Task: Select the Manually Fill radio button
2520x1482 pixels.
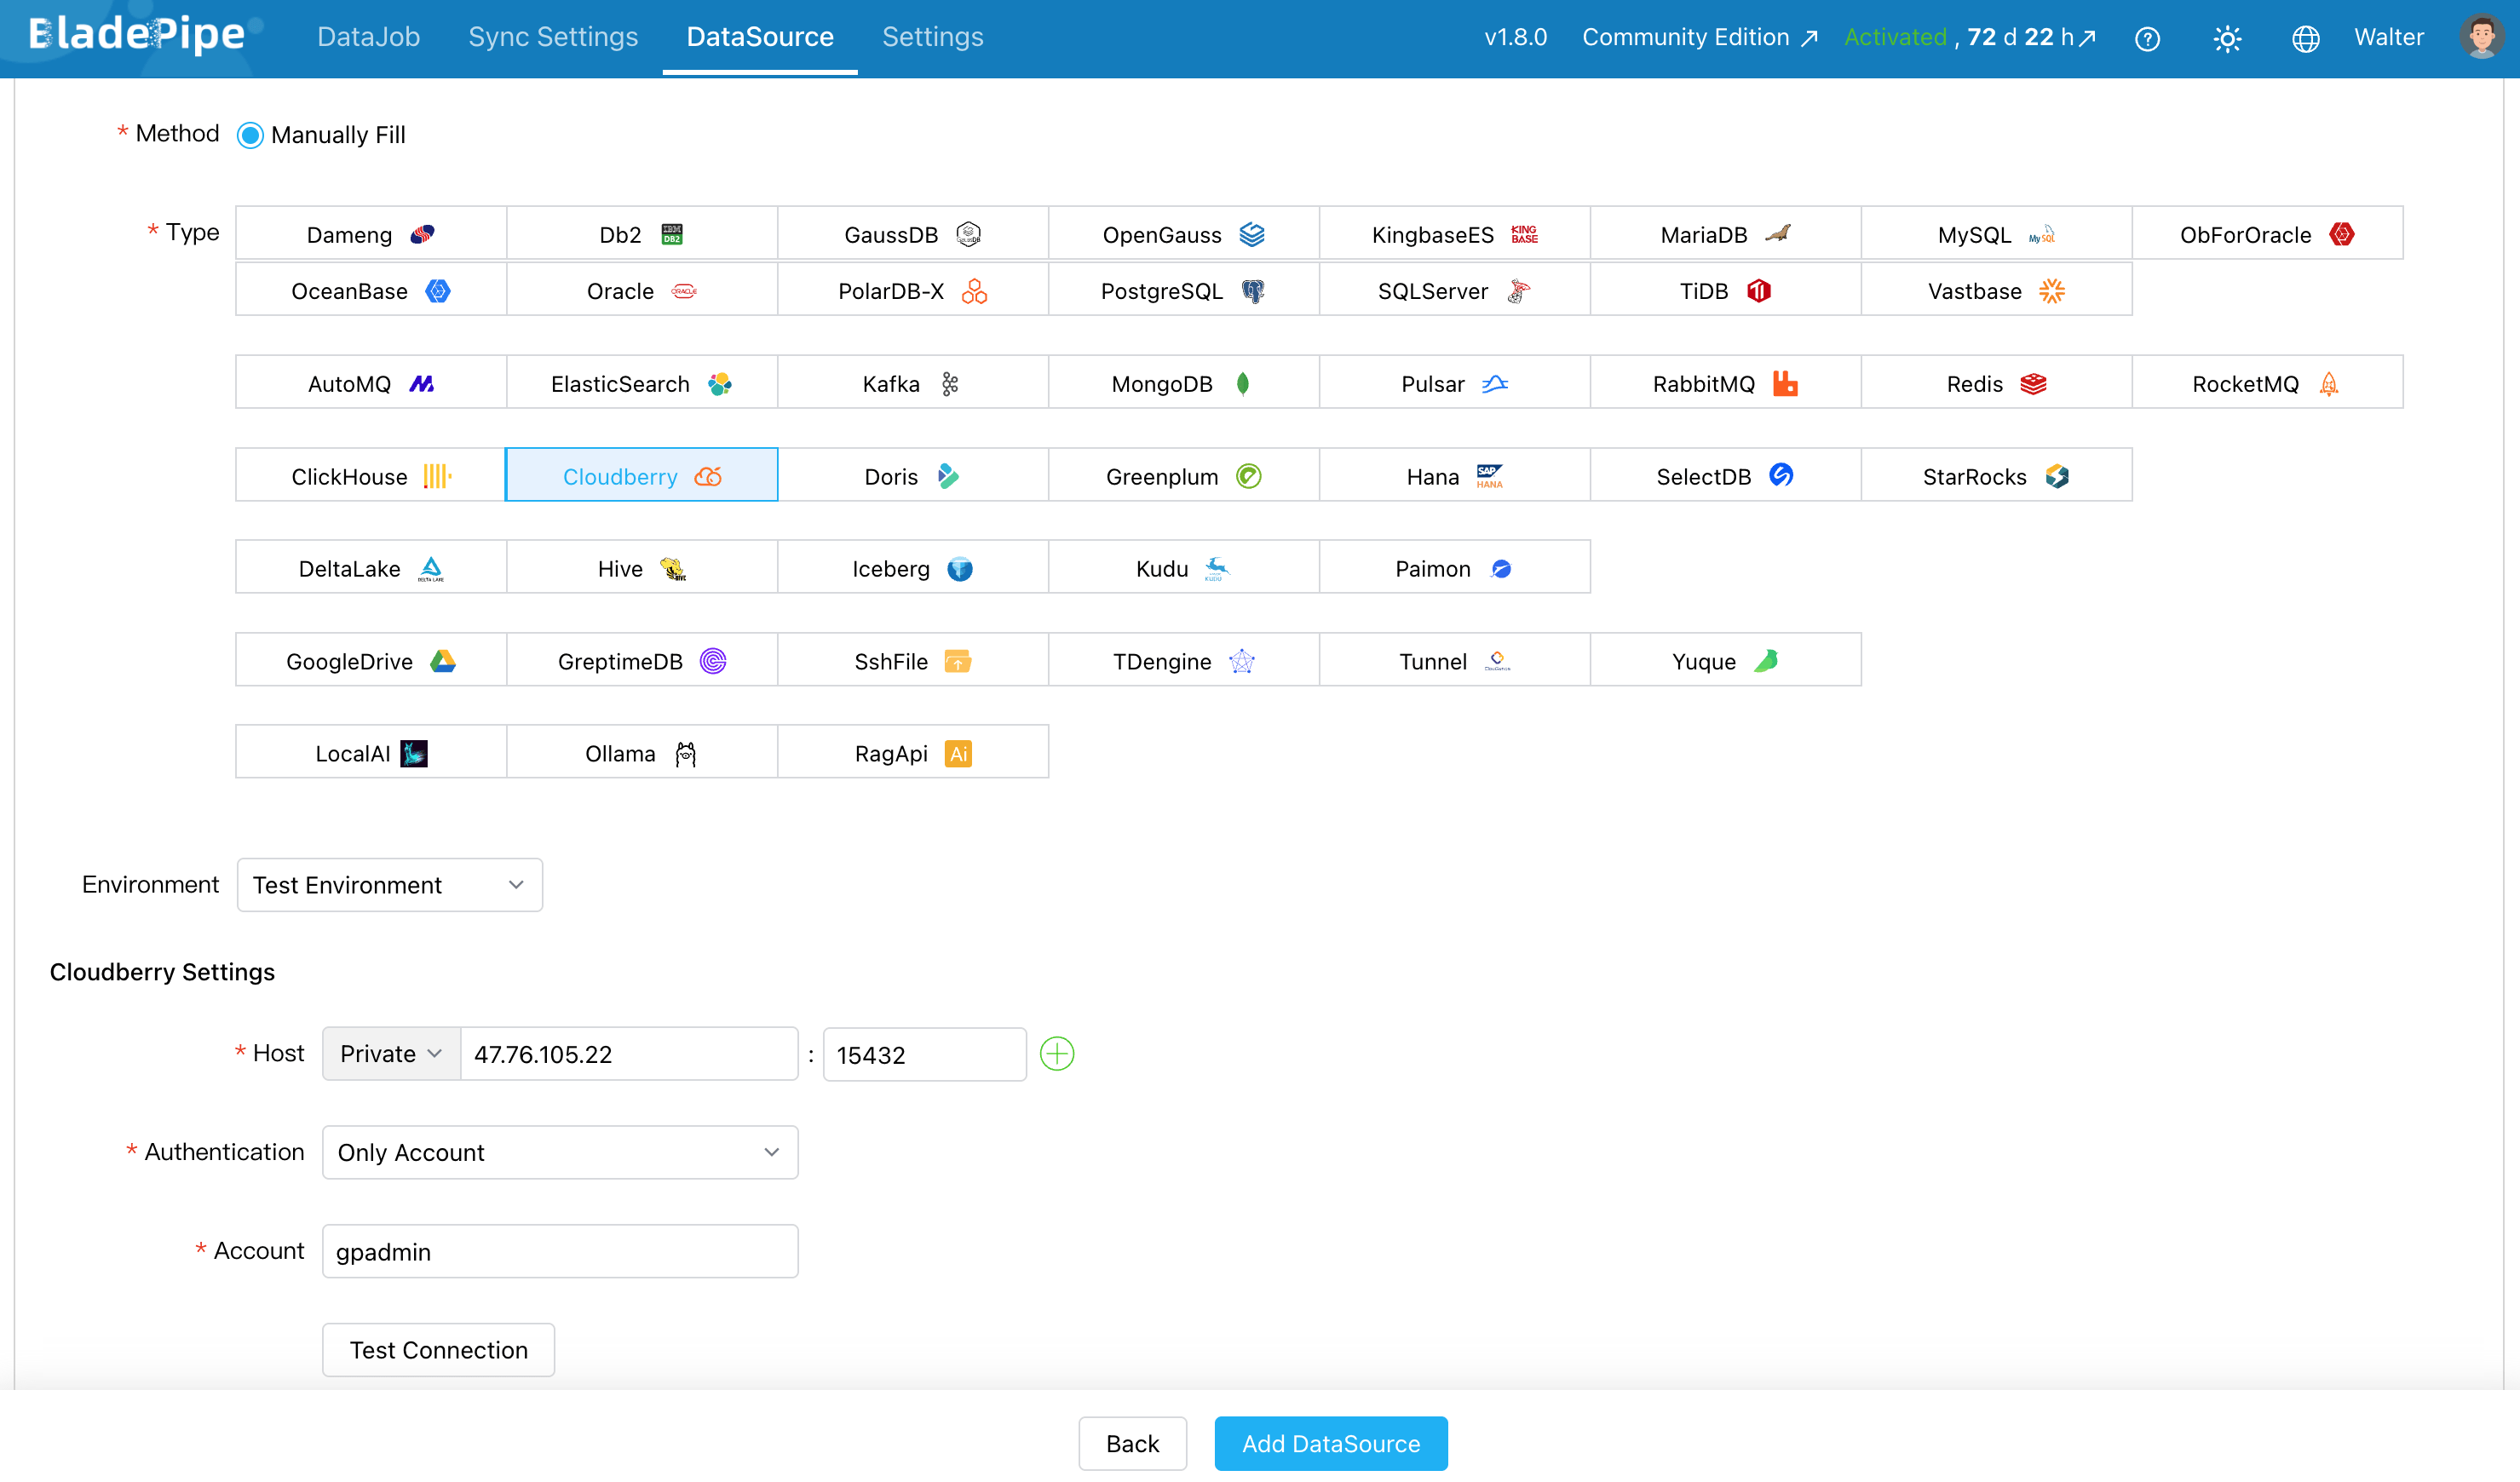Action: pos(250,135)
